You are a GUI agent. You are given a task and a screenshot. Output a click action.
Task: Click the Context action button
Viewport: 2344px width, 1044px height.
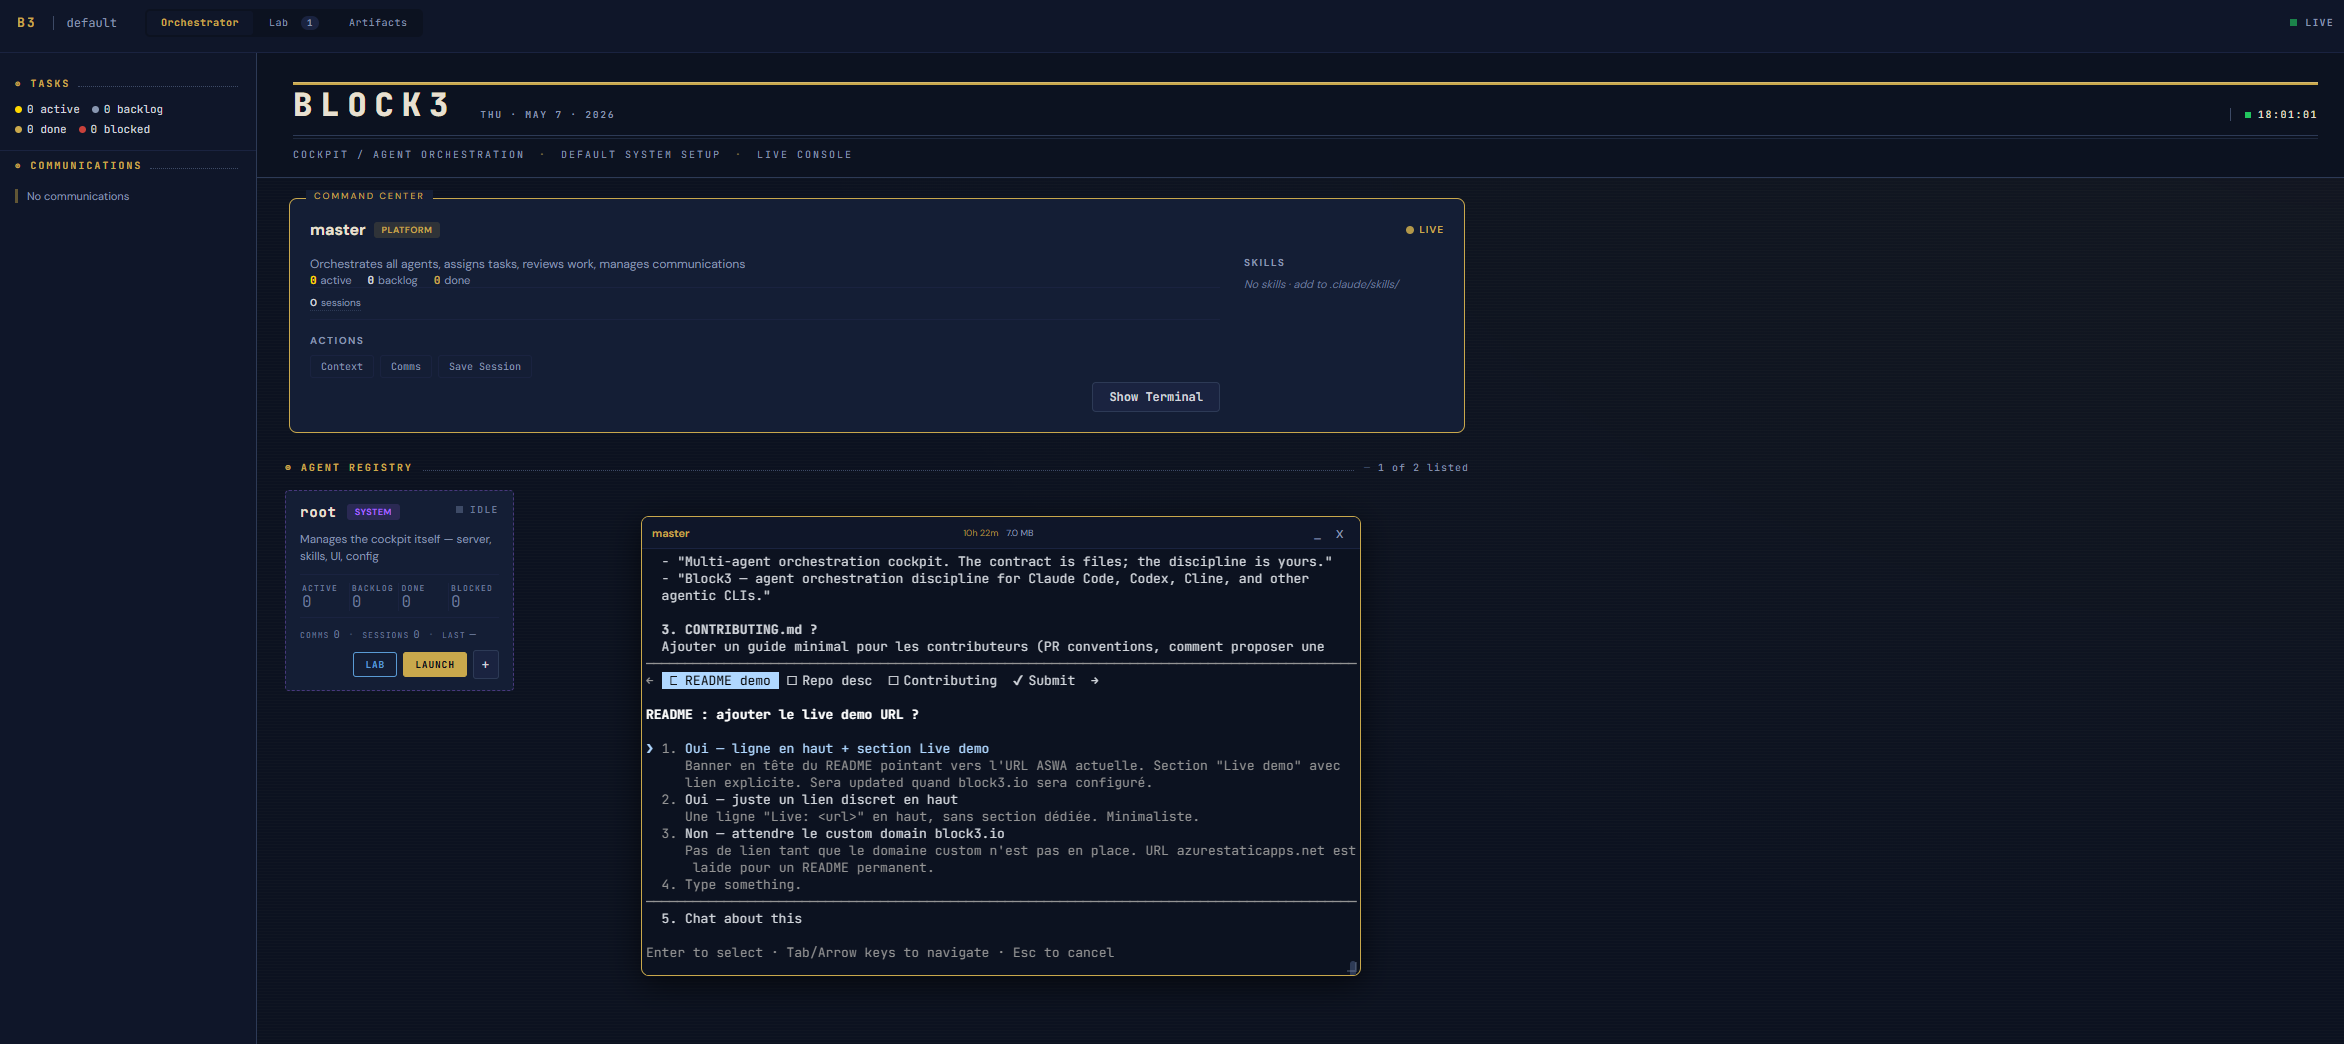pyautogui.click(x=342, y=367)
